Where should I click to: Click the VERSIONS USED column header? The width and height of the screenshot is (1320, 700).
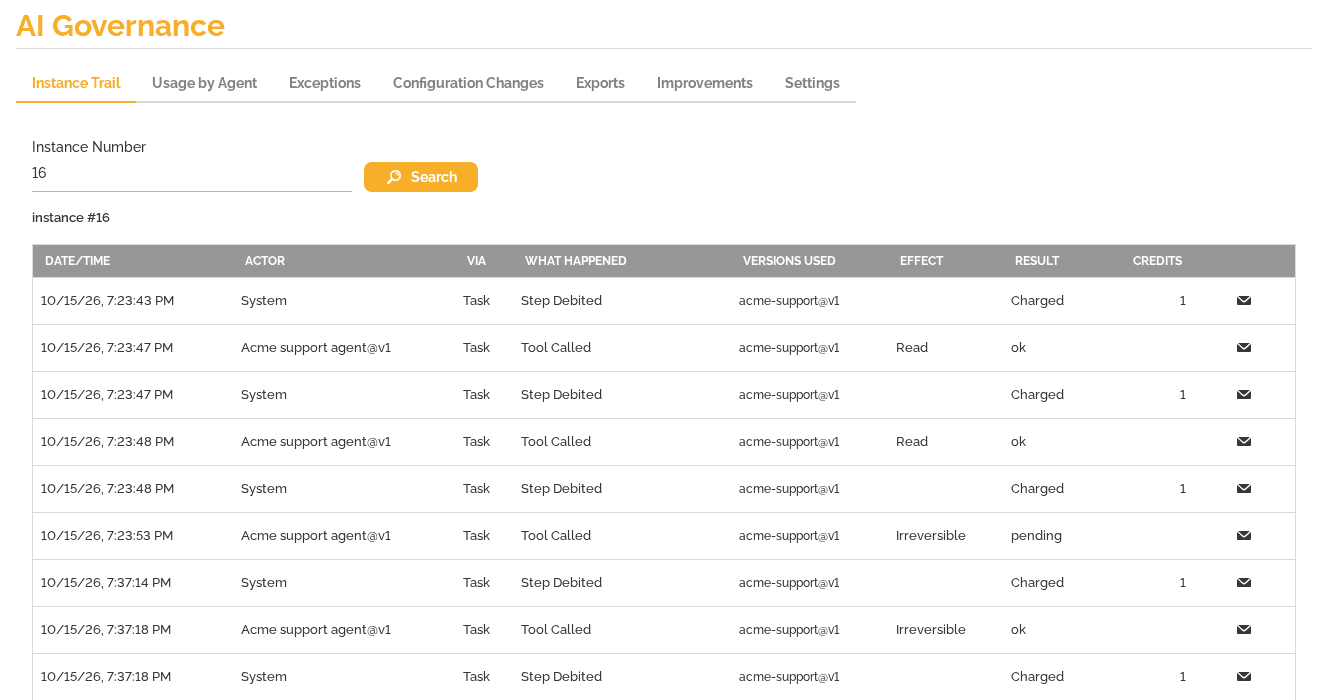[789, 261]
